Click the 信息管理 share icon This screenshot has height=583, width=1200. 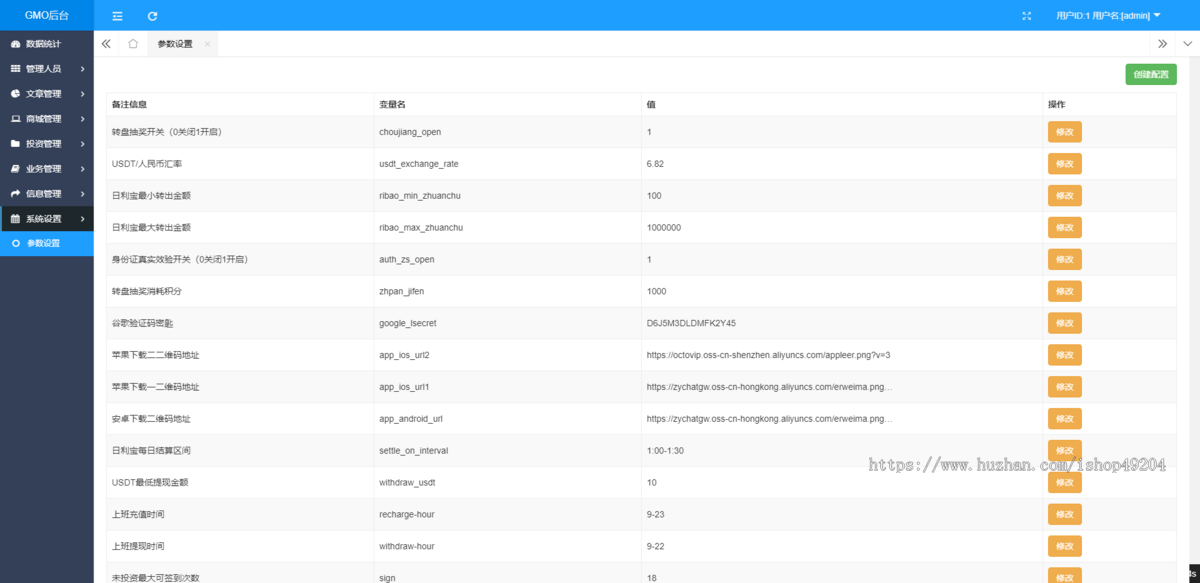pyautogui.click(x=15, y=194)
